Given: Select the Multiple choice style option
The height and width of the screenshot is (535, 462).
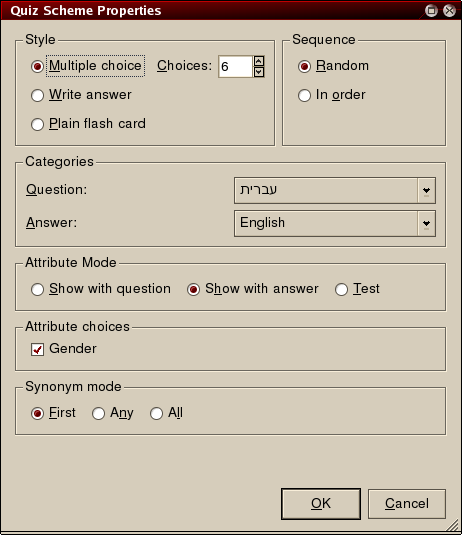Looking at the screenshot, I should coord(37,66).
